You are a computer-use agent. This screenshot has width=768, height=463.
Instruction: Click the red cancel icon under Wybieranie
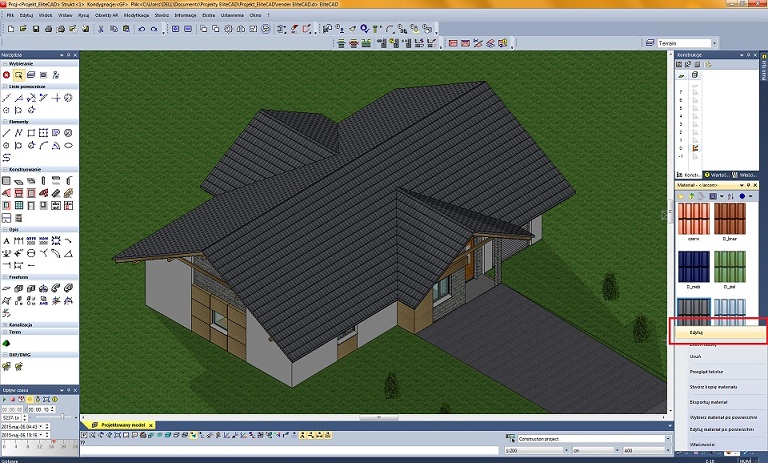coord(6,75)
